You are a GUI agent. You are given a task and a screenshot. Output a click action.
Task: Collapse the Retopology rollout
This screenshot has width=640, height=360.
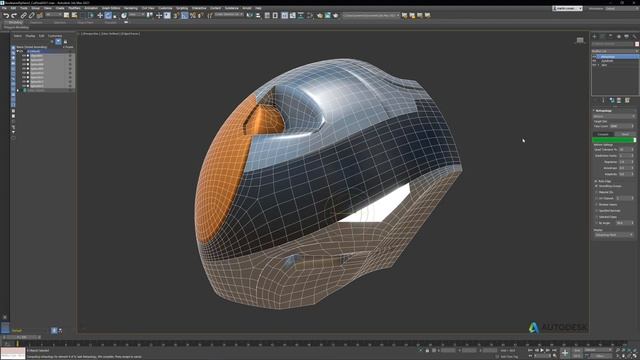tap(594, 111)
